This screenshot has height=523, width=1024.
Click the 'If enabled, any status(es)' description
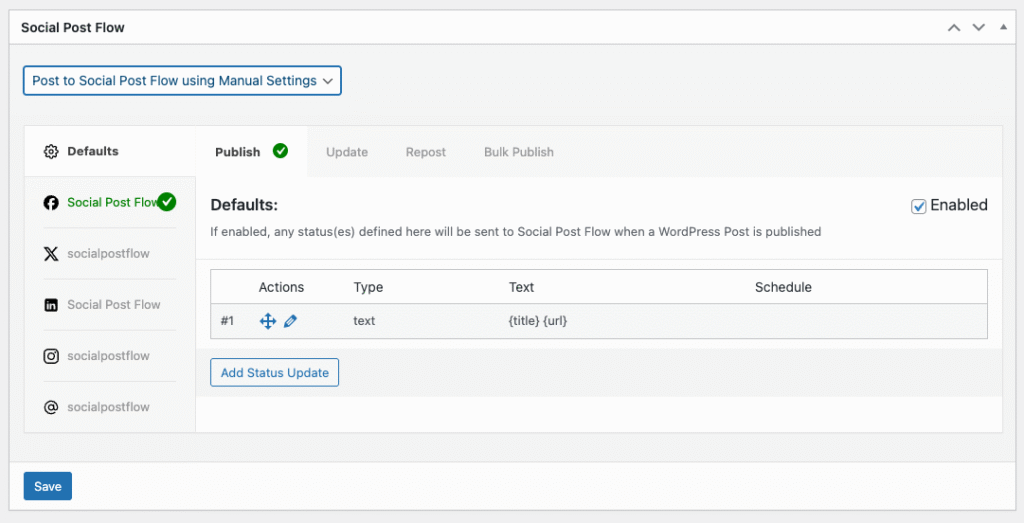pyautogui.click(x=515, y=232)
